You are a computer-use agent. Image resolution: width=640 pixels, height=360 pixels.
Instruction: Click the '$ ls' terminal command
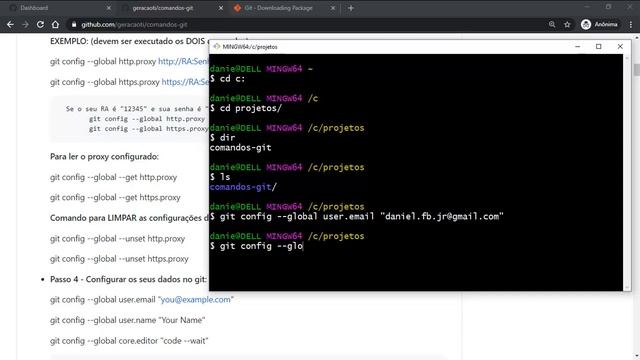click(220, 177)
